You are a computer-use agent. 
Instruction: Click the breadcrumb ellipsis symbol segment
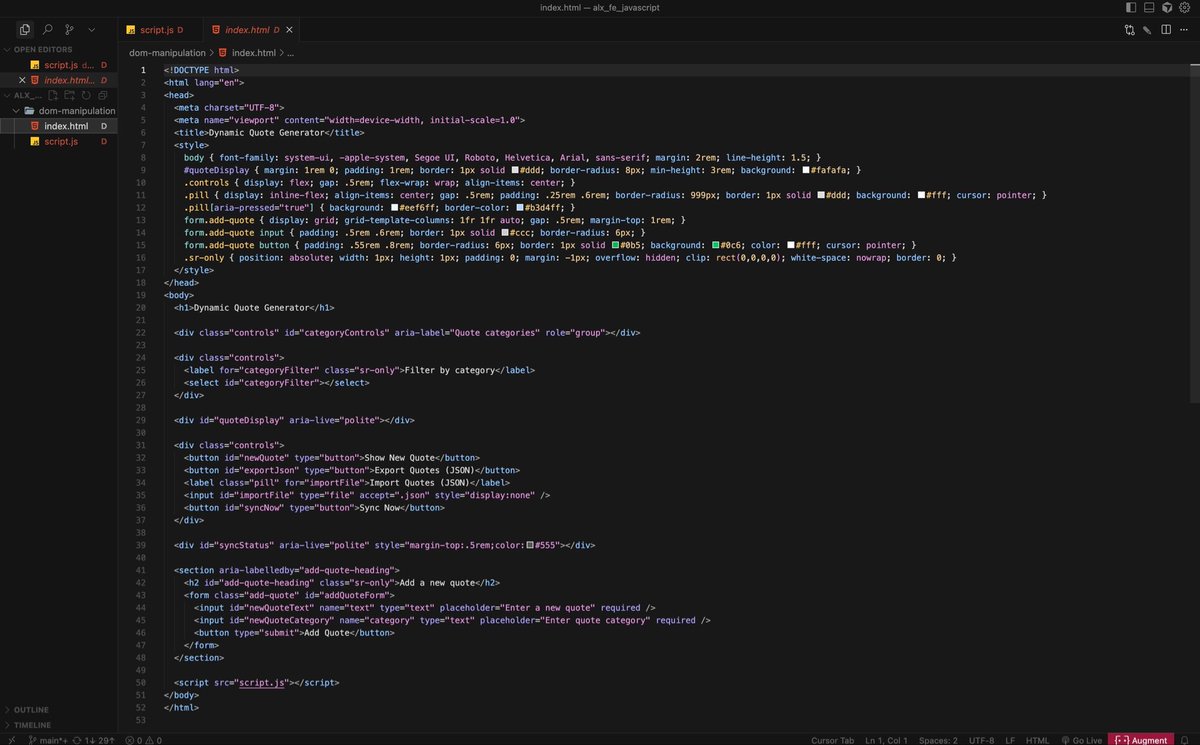point(291,52)
